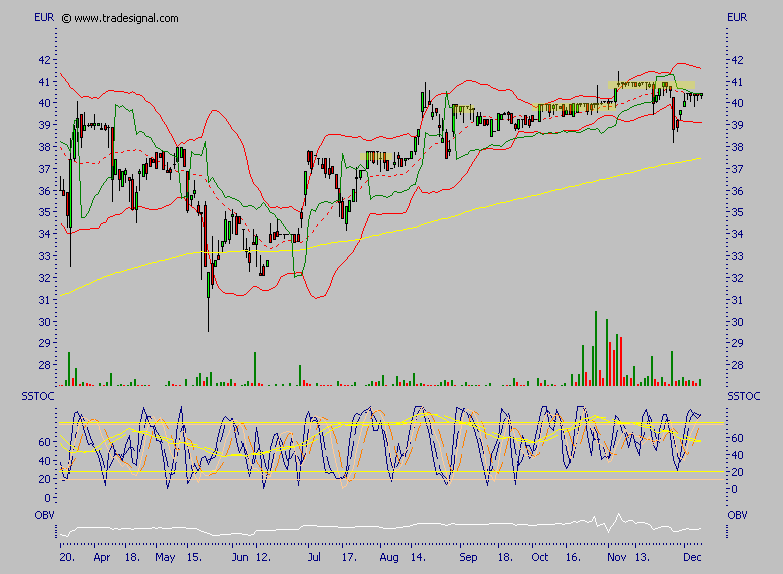Click the 0 level on left SSTOC scale
783x574 pixels.
click(47, 498)
